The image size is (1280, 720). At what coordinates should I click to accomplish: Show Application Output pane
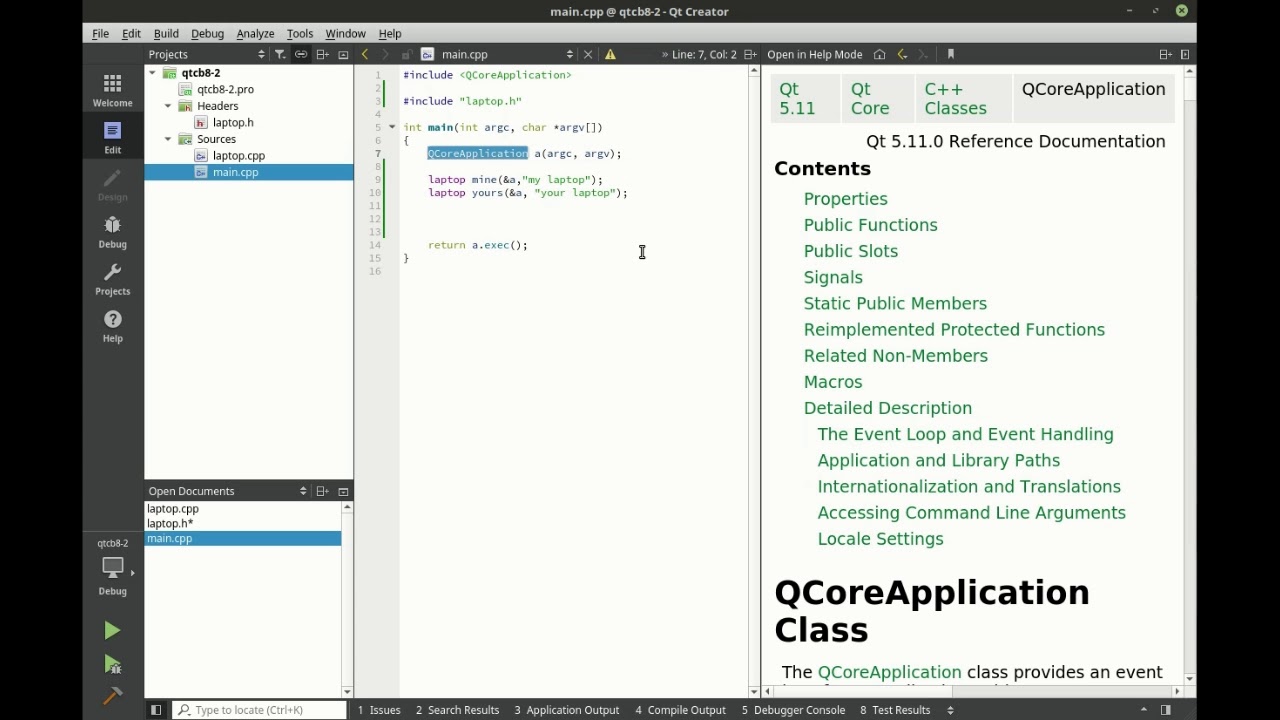567,710
